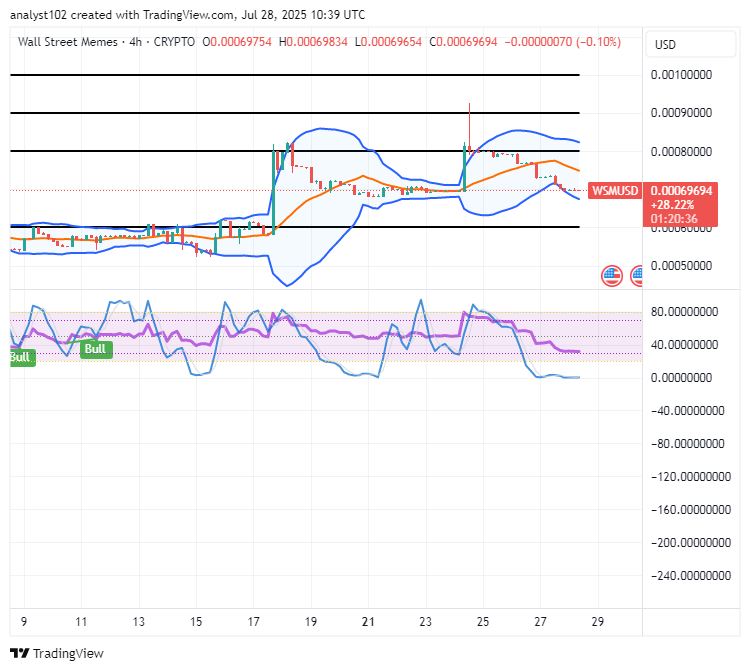Click the 80.00000000 oscillator axis label
The width and height of the screenshot is (750, 671).
[x=684, y=312]
